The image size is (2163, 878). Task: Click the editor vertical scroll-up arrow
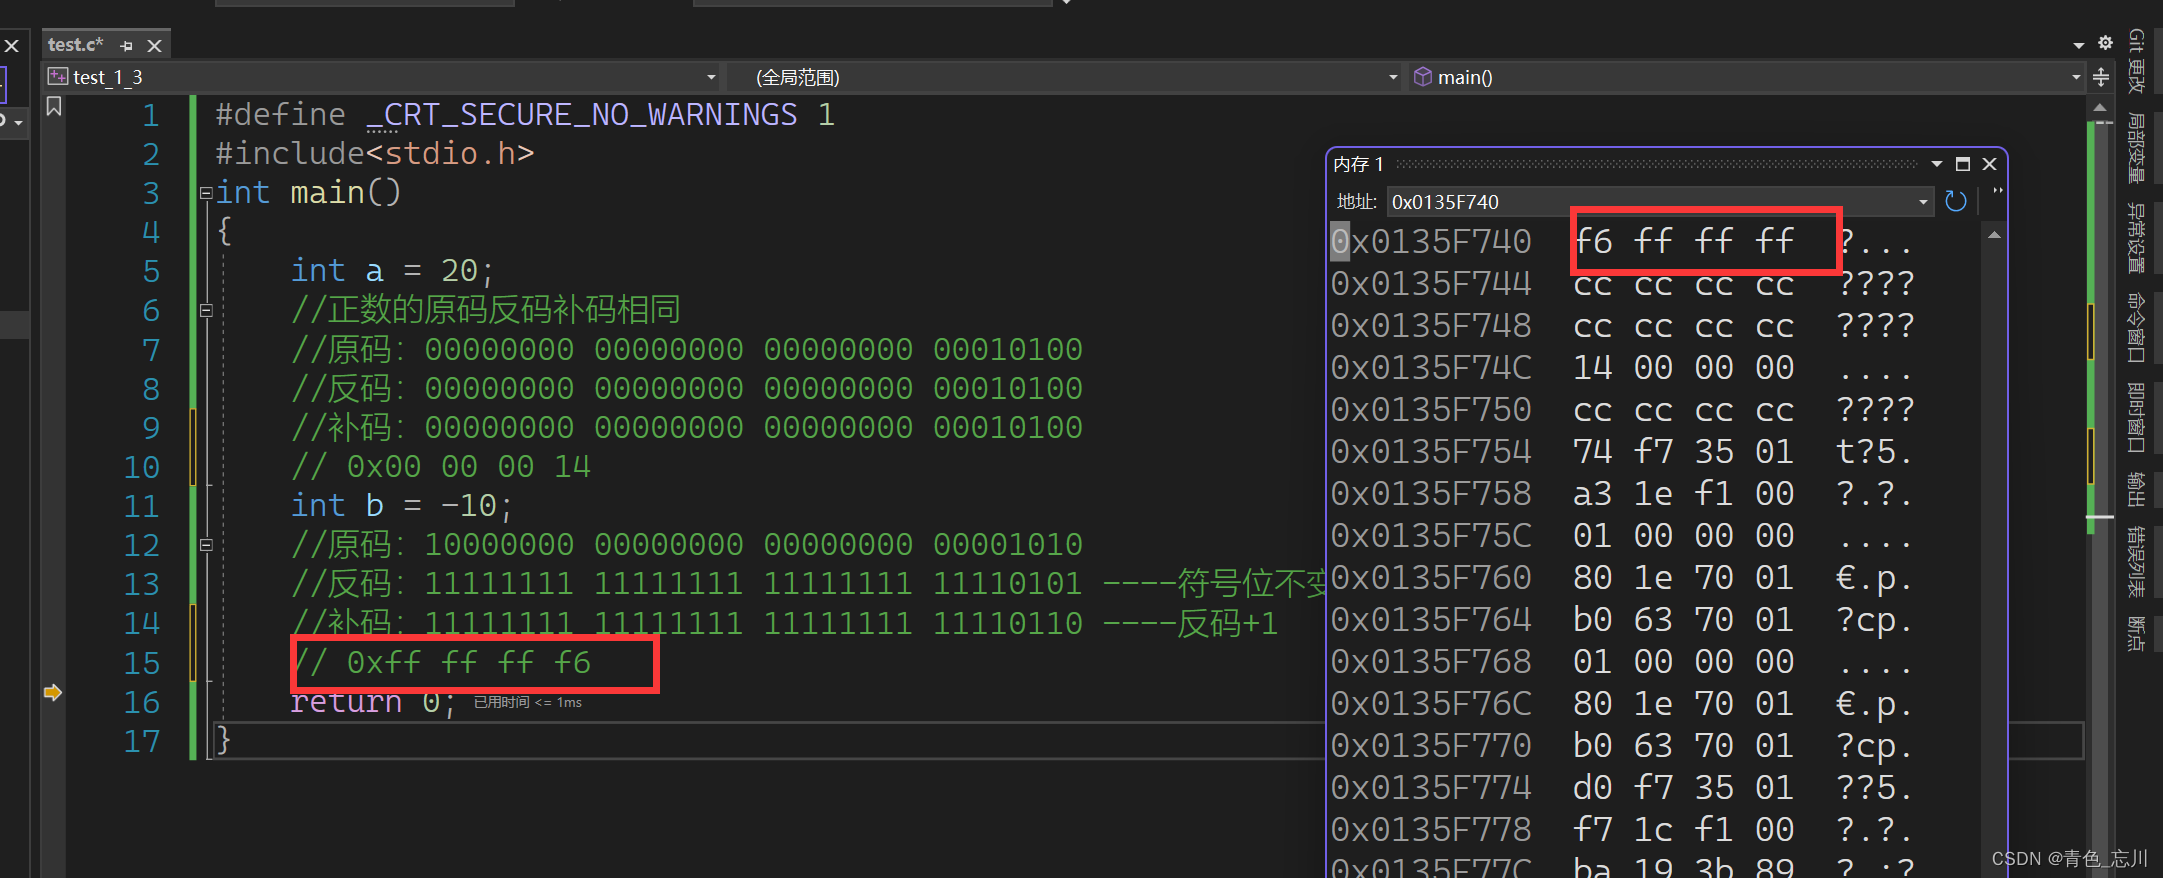coord(2100,107)
